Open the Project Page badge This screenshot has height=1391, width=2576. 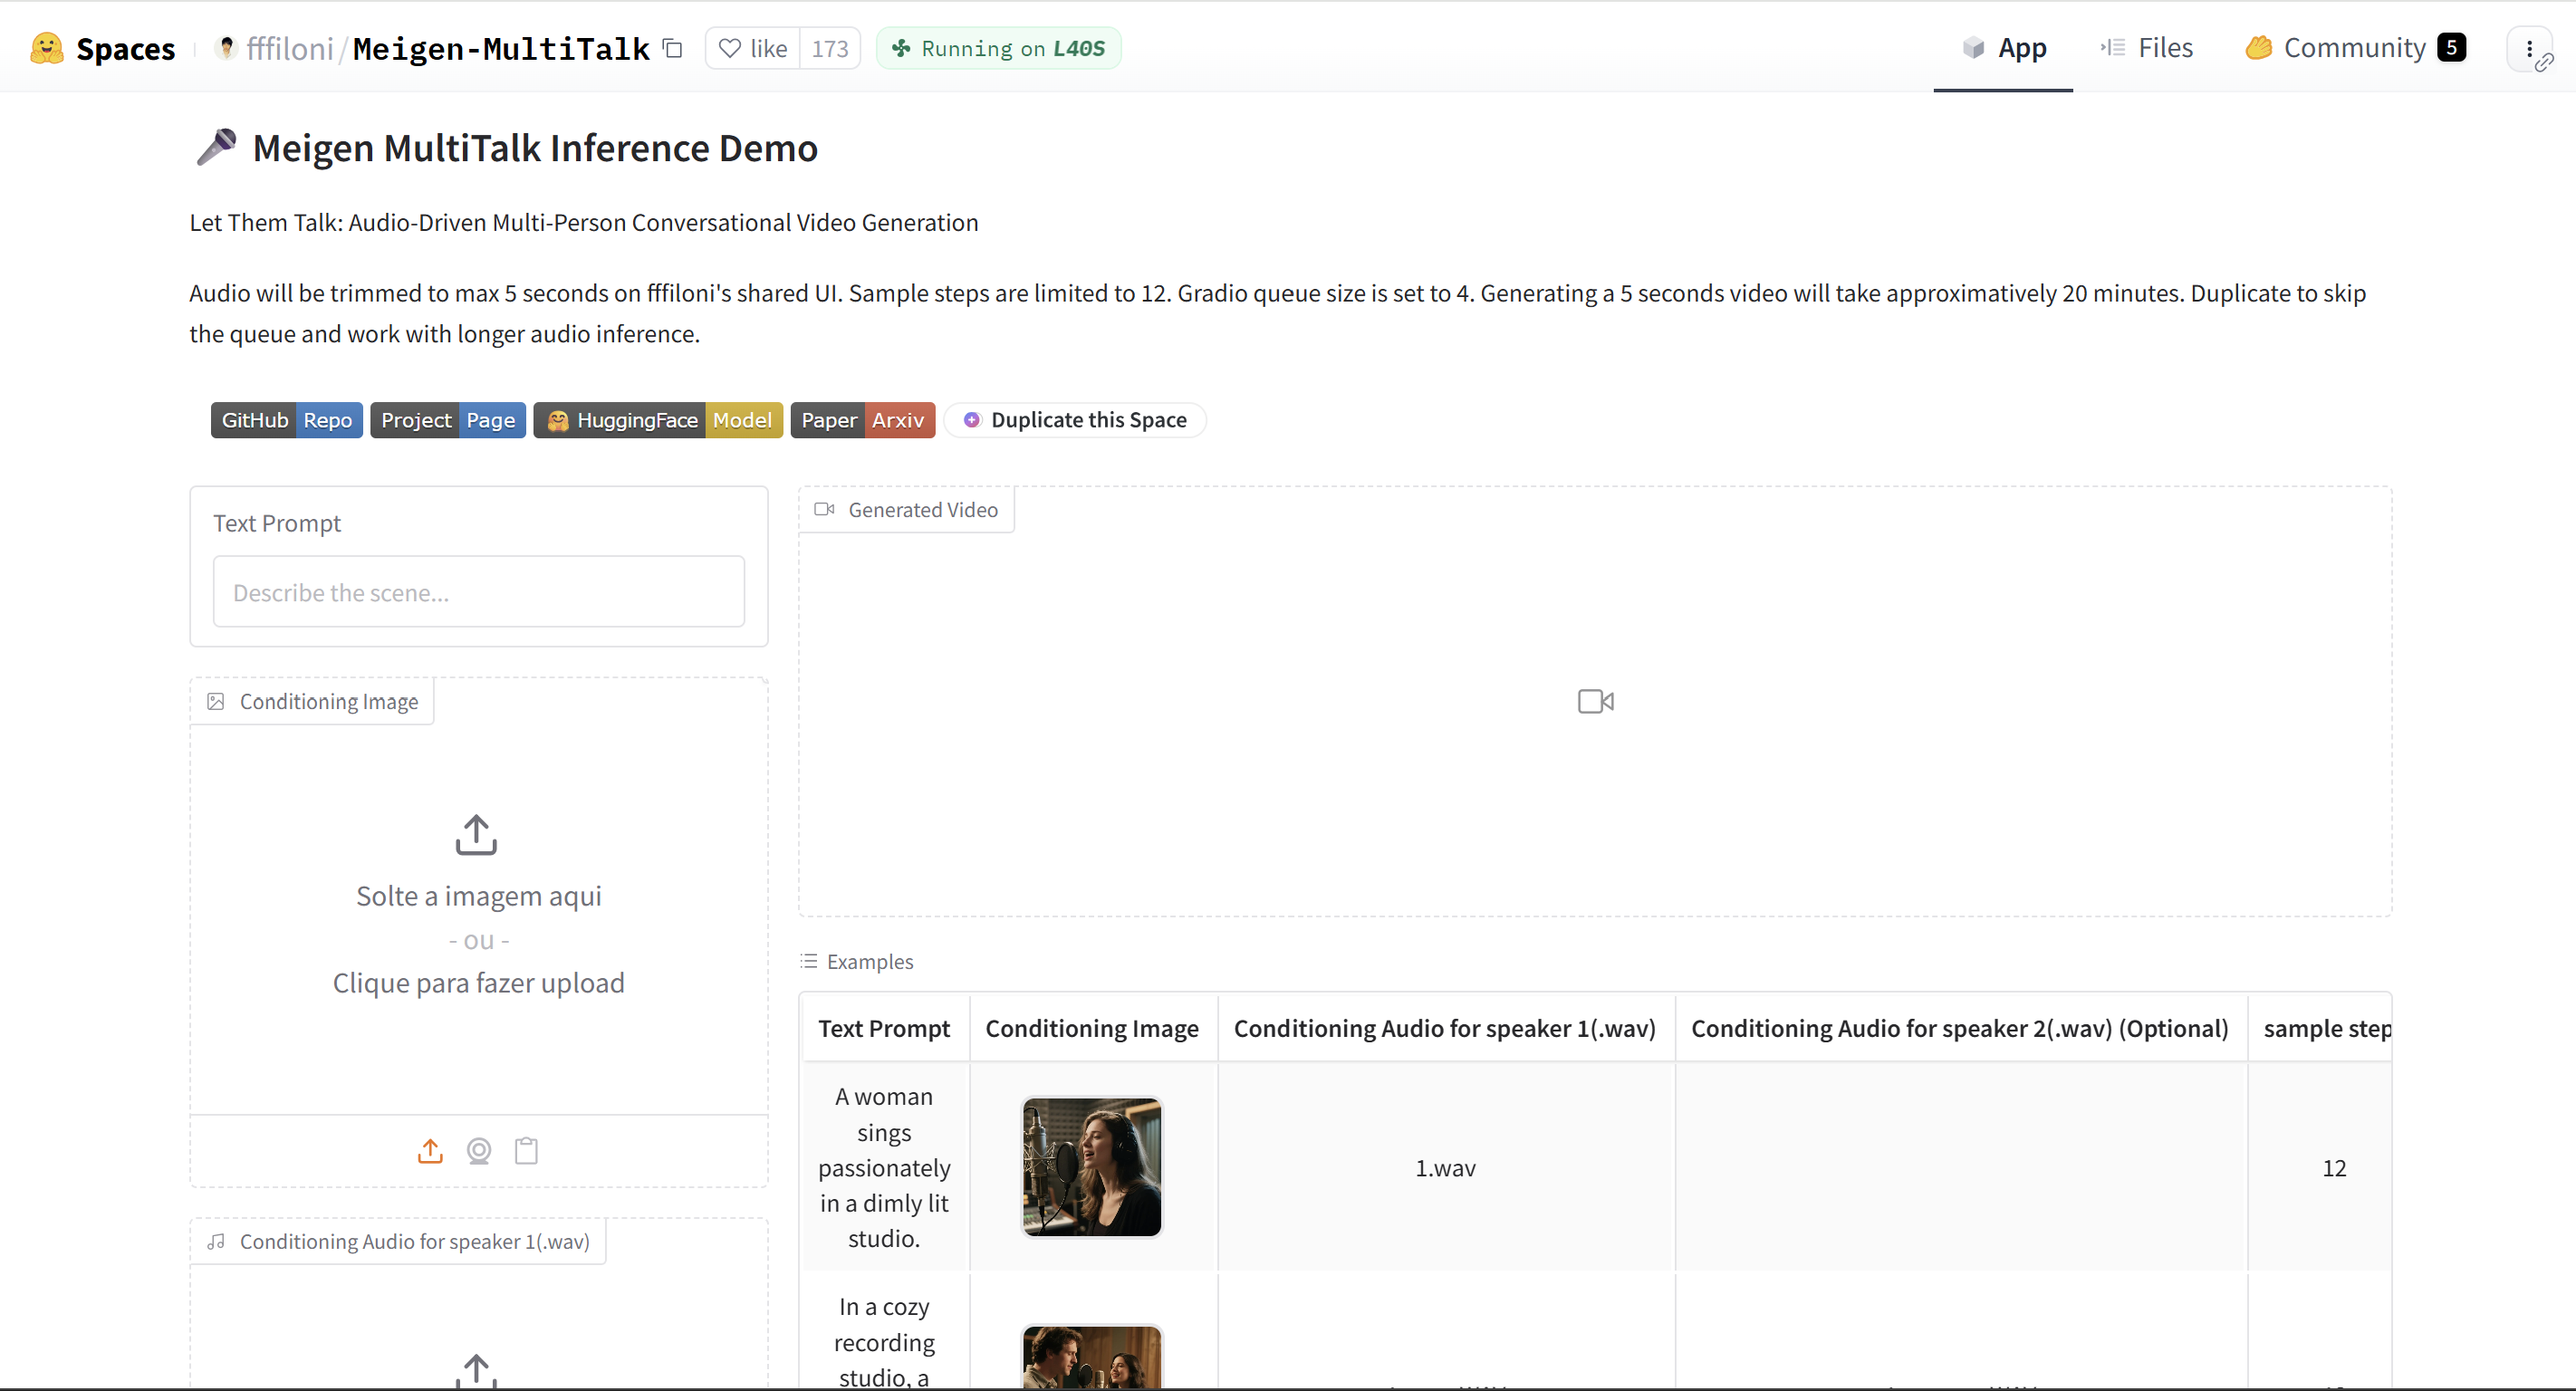[x=448, y=420]
